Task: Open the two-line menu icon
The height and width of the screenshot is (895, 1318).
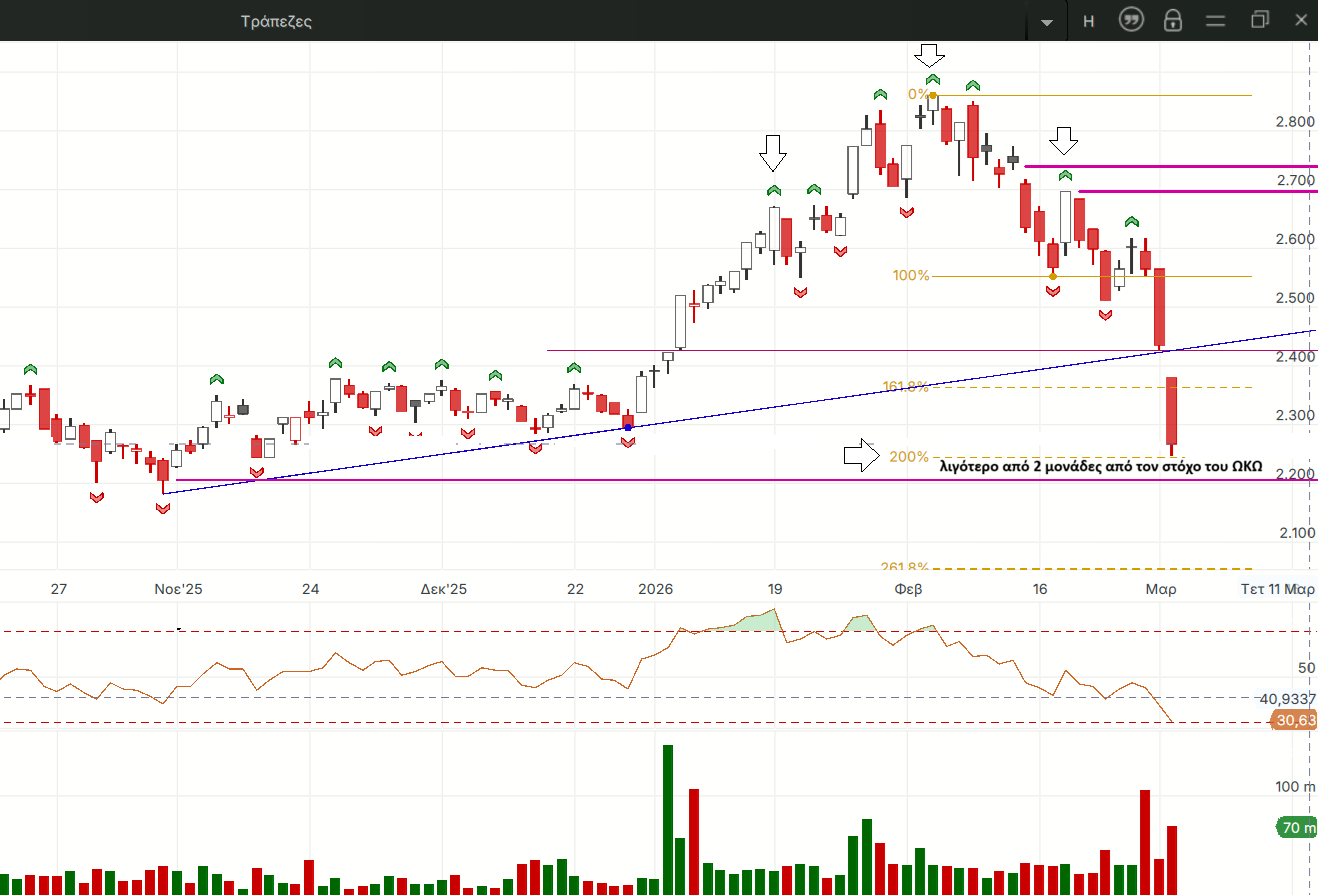Action: tap(1216, 21)
